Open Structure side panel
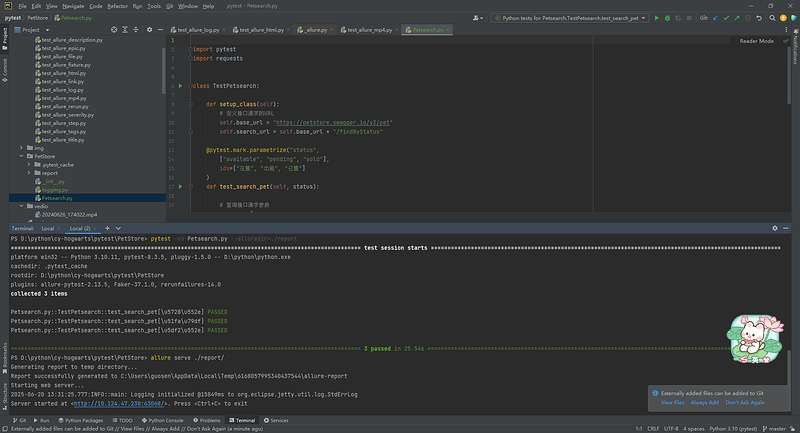 click(5, 396)
